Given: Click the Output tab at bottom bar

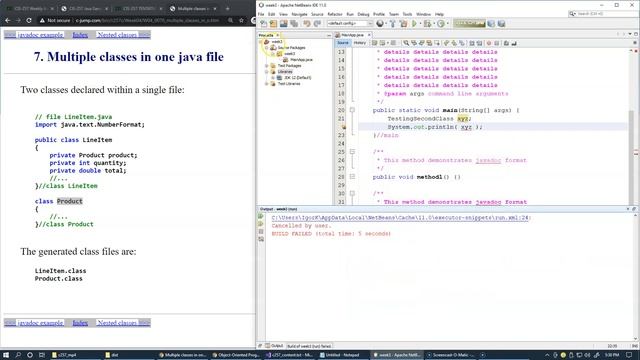Looking at the screenshot, I should tap(274, 346).
